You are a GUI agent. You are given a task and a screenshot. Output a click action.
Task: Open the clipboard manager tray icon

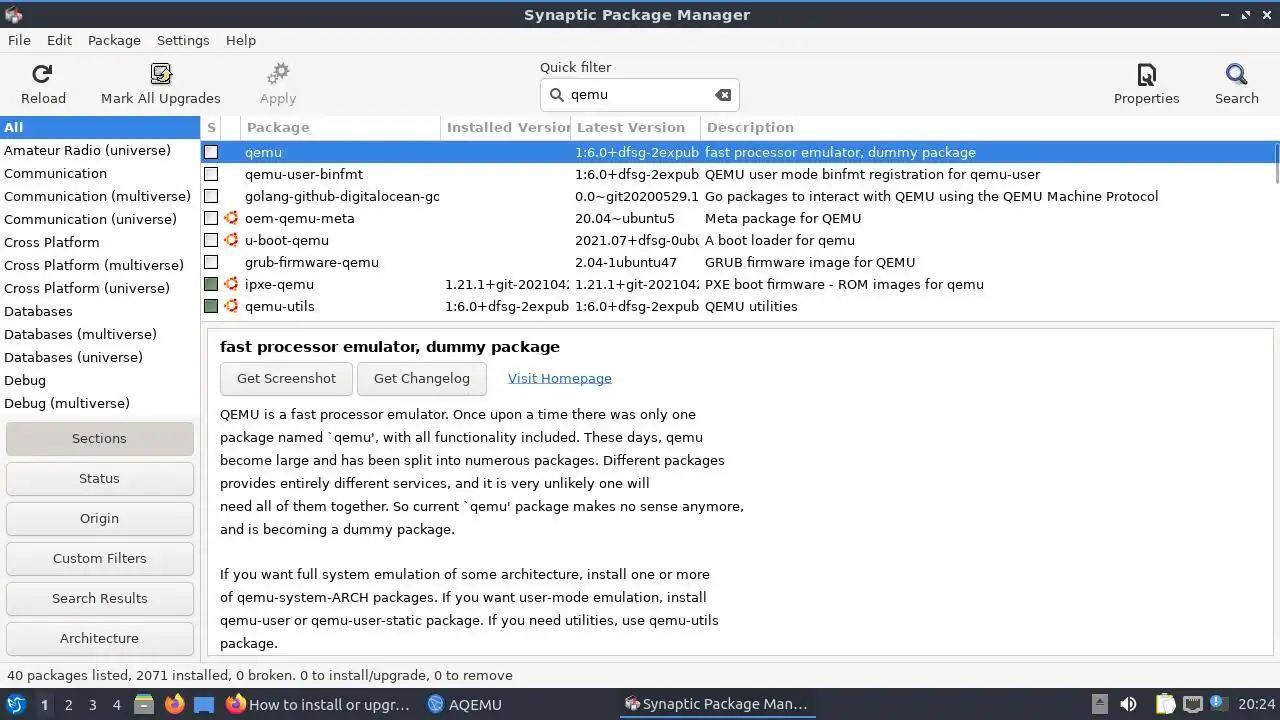point(1164,704)
